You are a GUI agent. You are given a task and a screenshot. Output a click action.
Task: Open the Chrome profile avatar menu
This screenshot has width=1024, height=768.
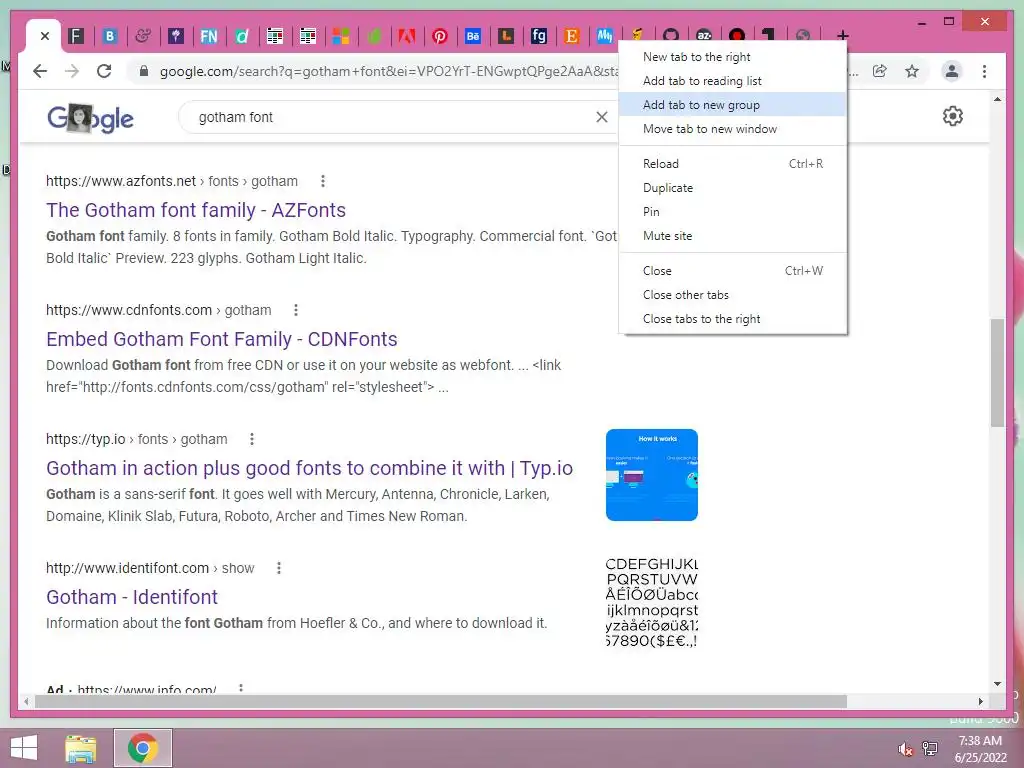pos(952,71)
